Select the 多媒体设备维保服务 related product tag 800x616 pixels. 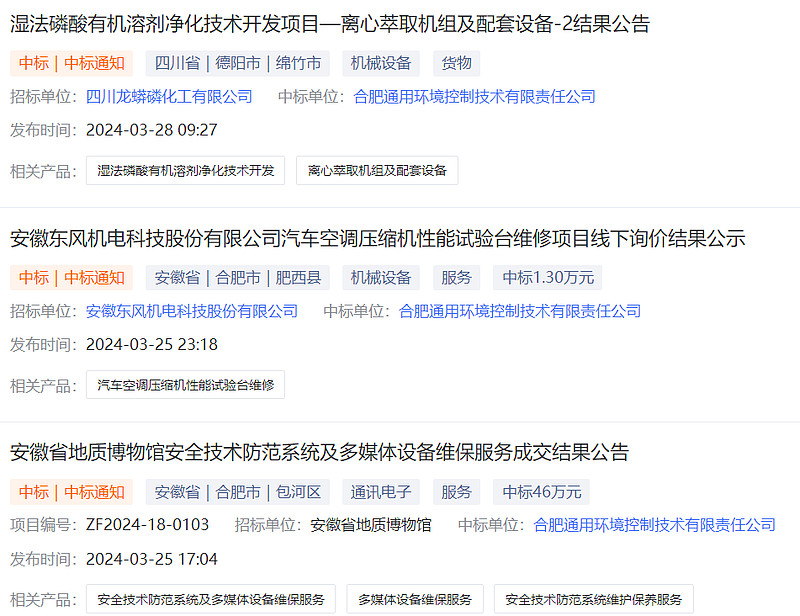click(x=415, y=599)
